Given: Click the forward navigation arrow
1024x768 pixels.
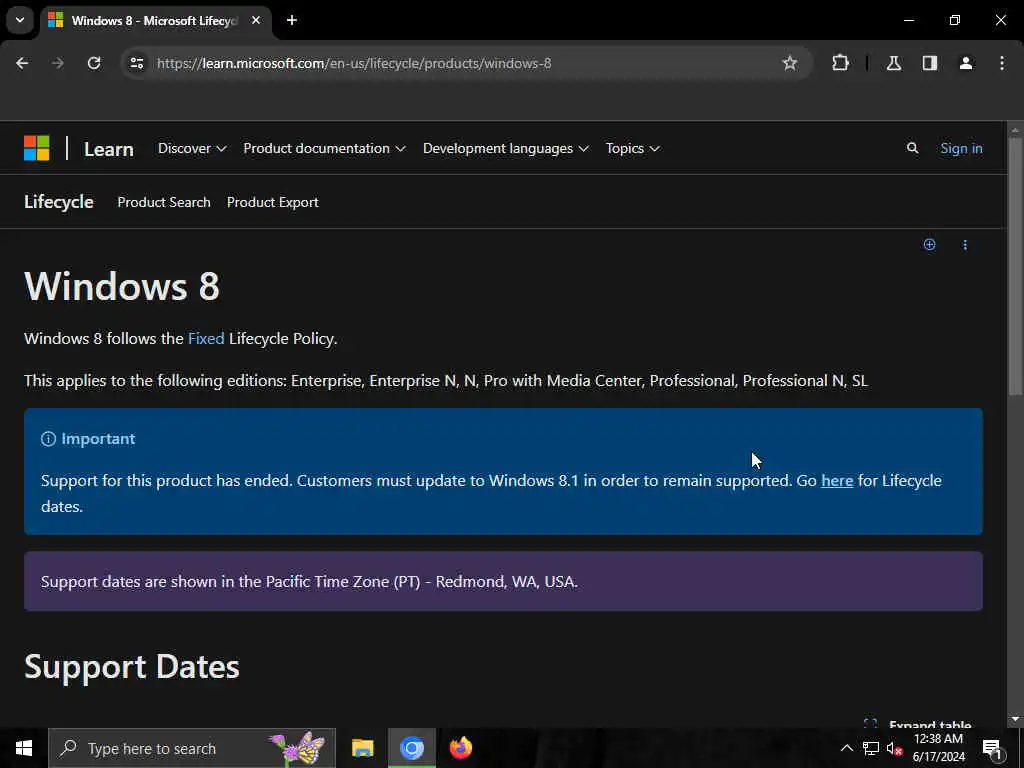Looking at the screenshot, I should [x=58, y=63].
